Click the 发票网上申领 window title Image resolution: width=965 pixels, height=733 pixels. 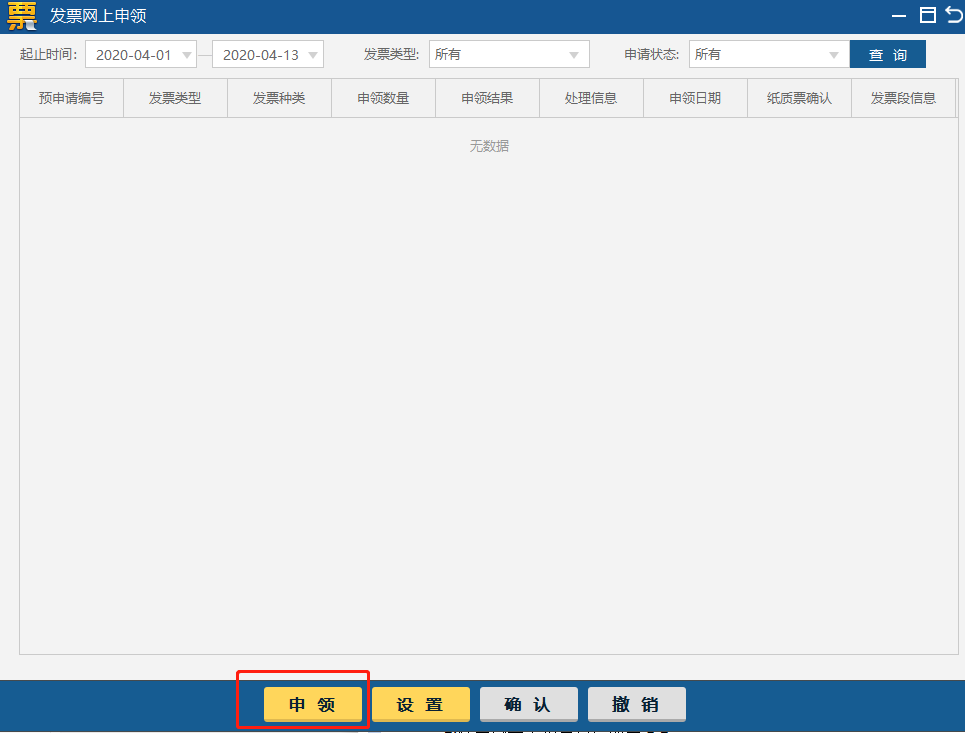click(98, 15)
